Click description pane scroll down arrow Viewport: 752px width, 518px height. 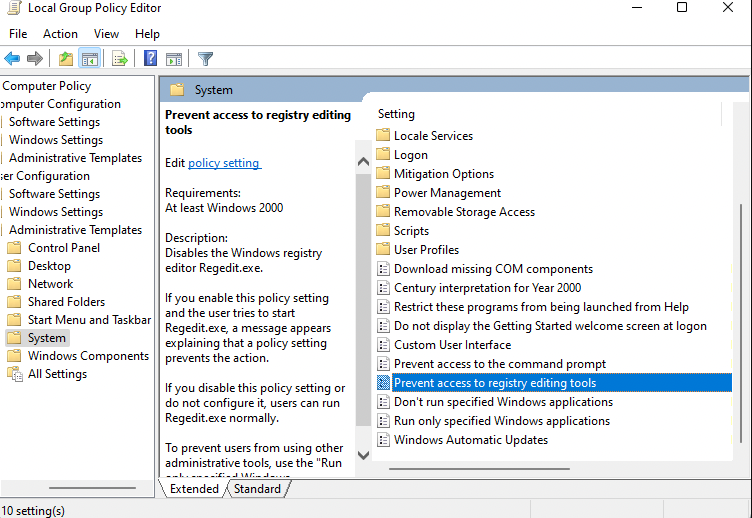pos(363,455)
